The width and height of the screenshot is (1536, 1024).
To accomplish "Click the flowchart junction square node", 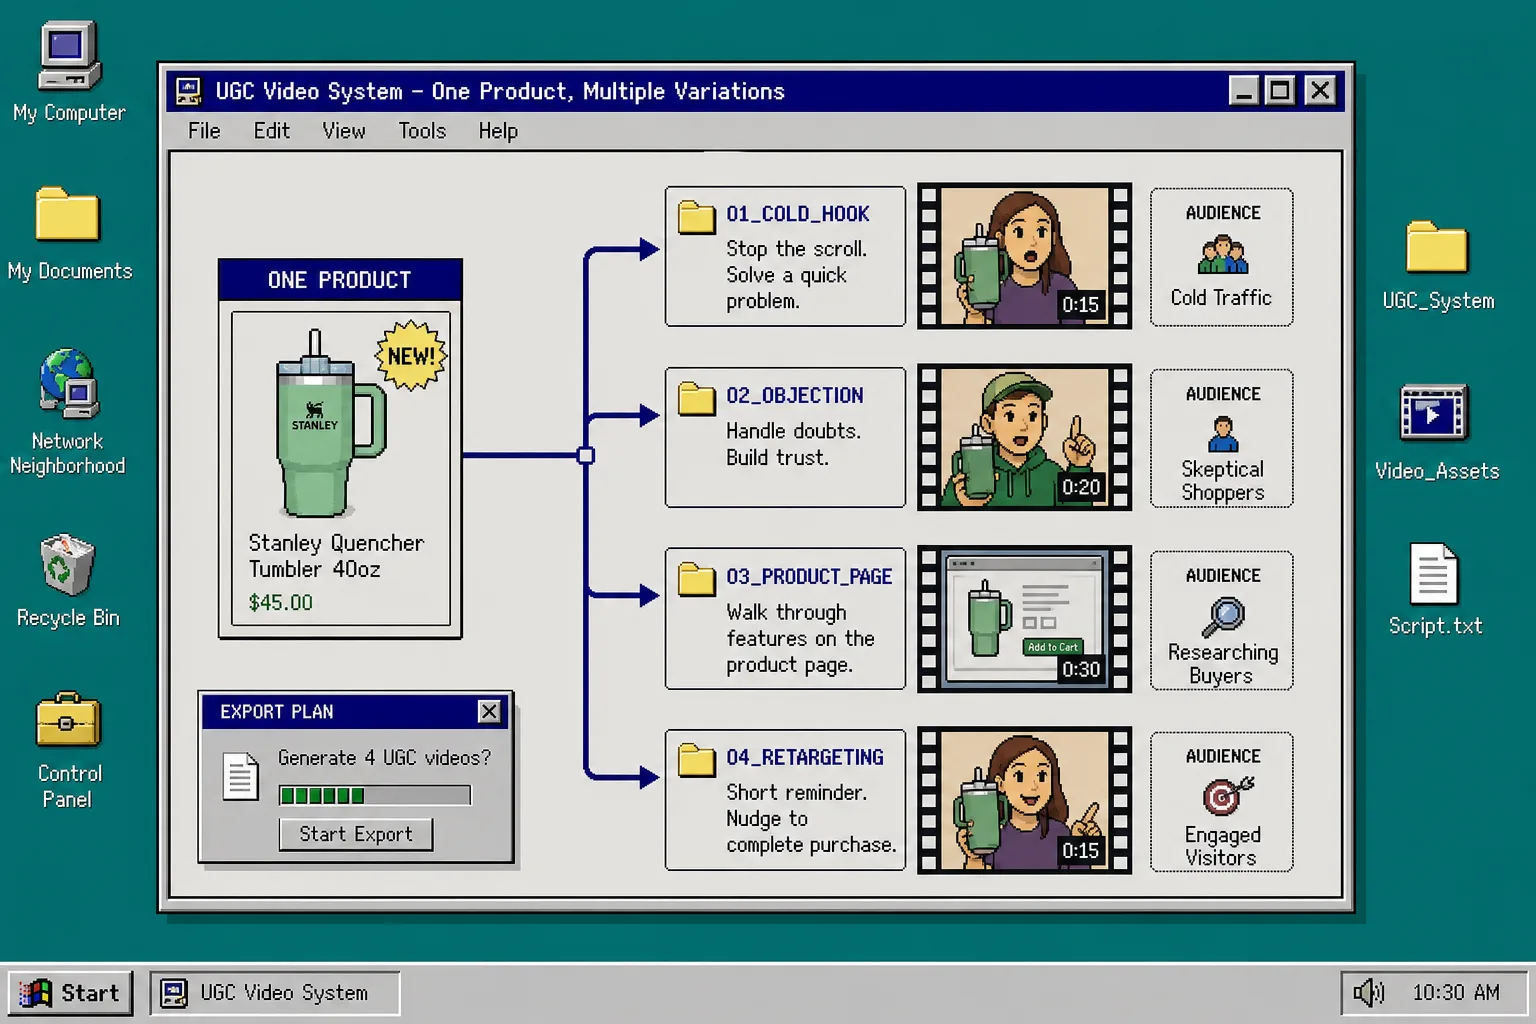I will [x=586, y=456].
